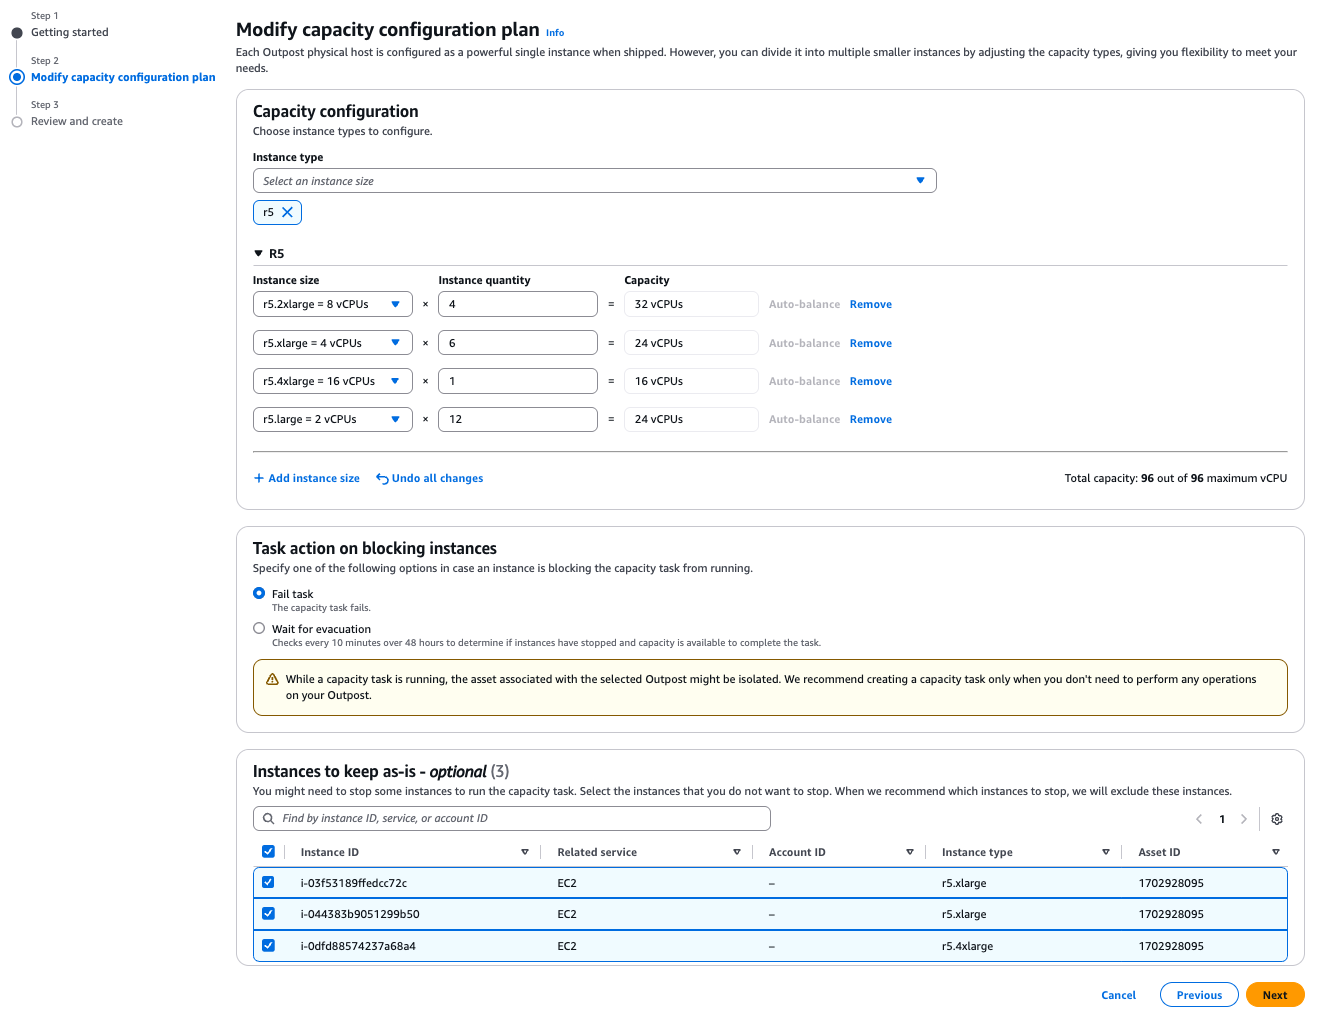Click Auto-balance for the r5.4xlarge row

804,381
